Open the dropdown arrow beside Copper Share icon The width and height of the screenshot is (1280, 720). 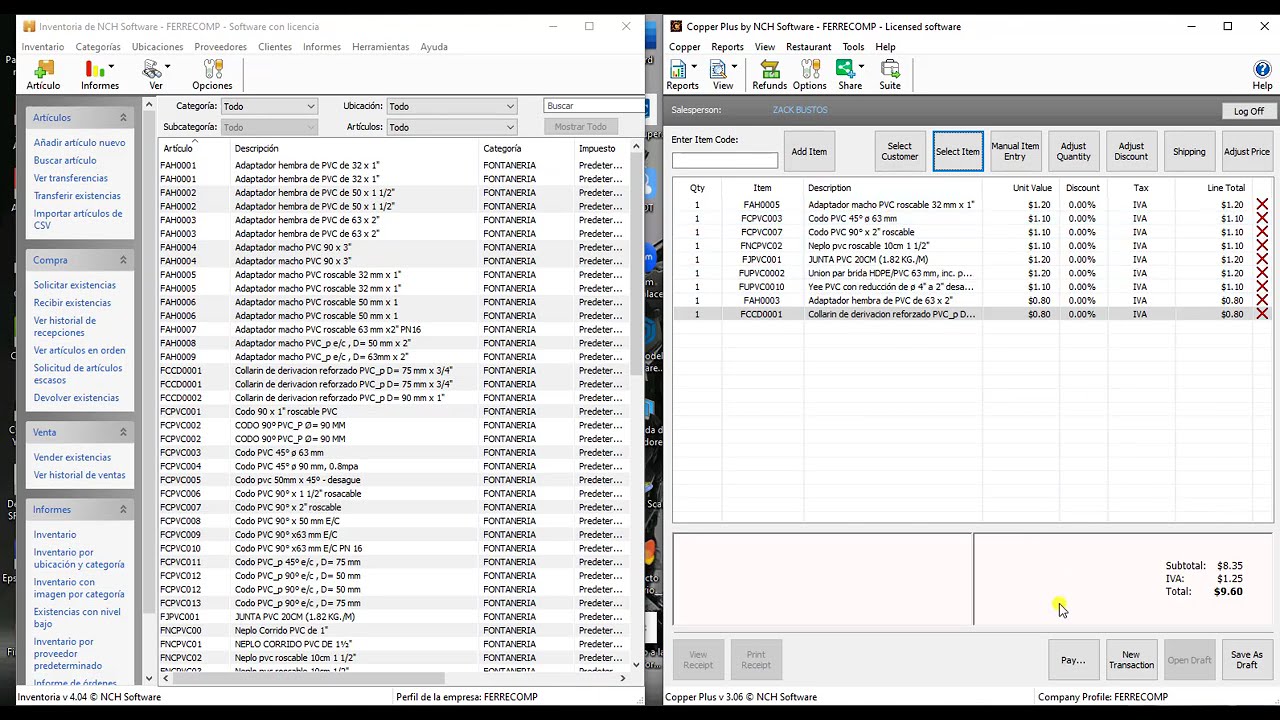click(861, 67)
